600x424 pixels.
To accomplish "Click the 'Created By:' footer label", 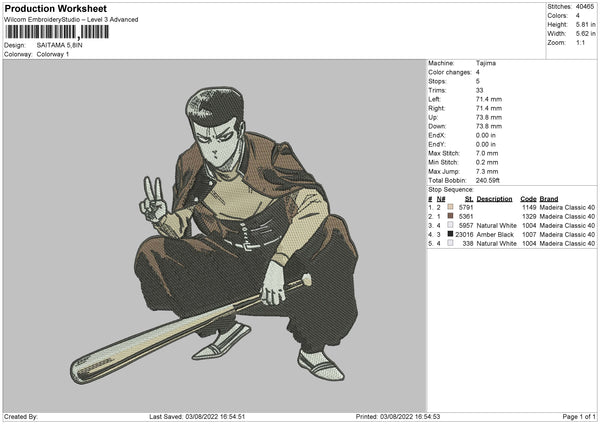I will [21, 417].
